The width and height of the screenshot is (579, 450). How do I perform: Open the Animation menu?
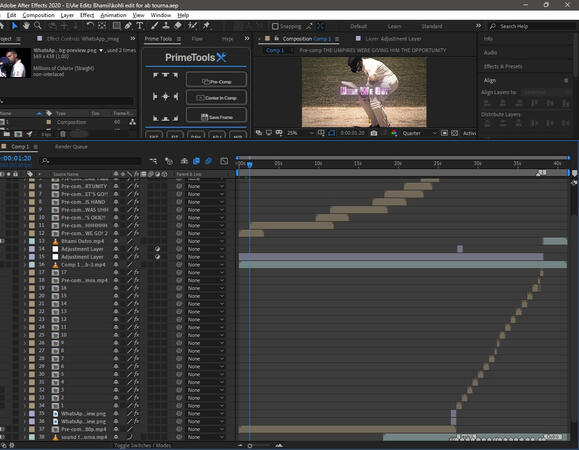point(113,15)
